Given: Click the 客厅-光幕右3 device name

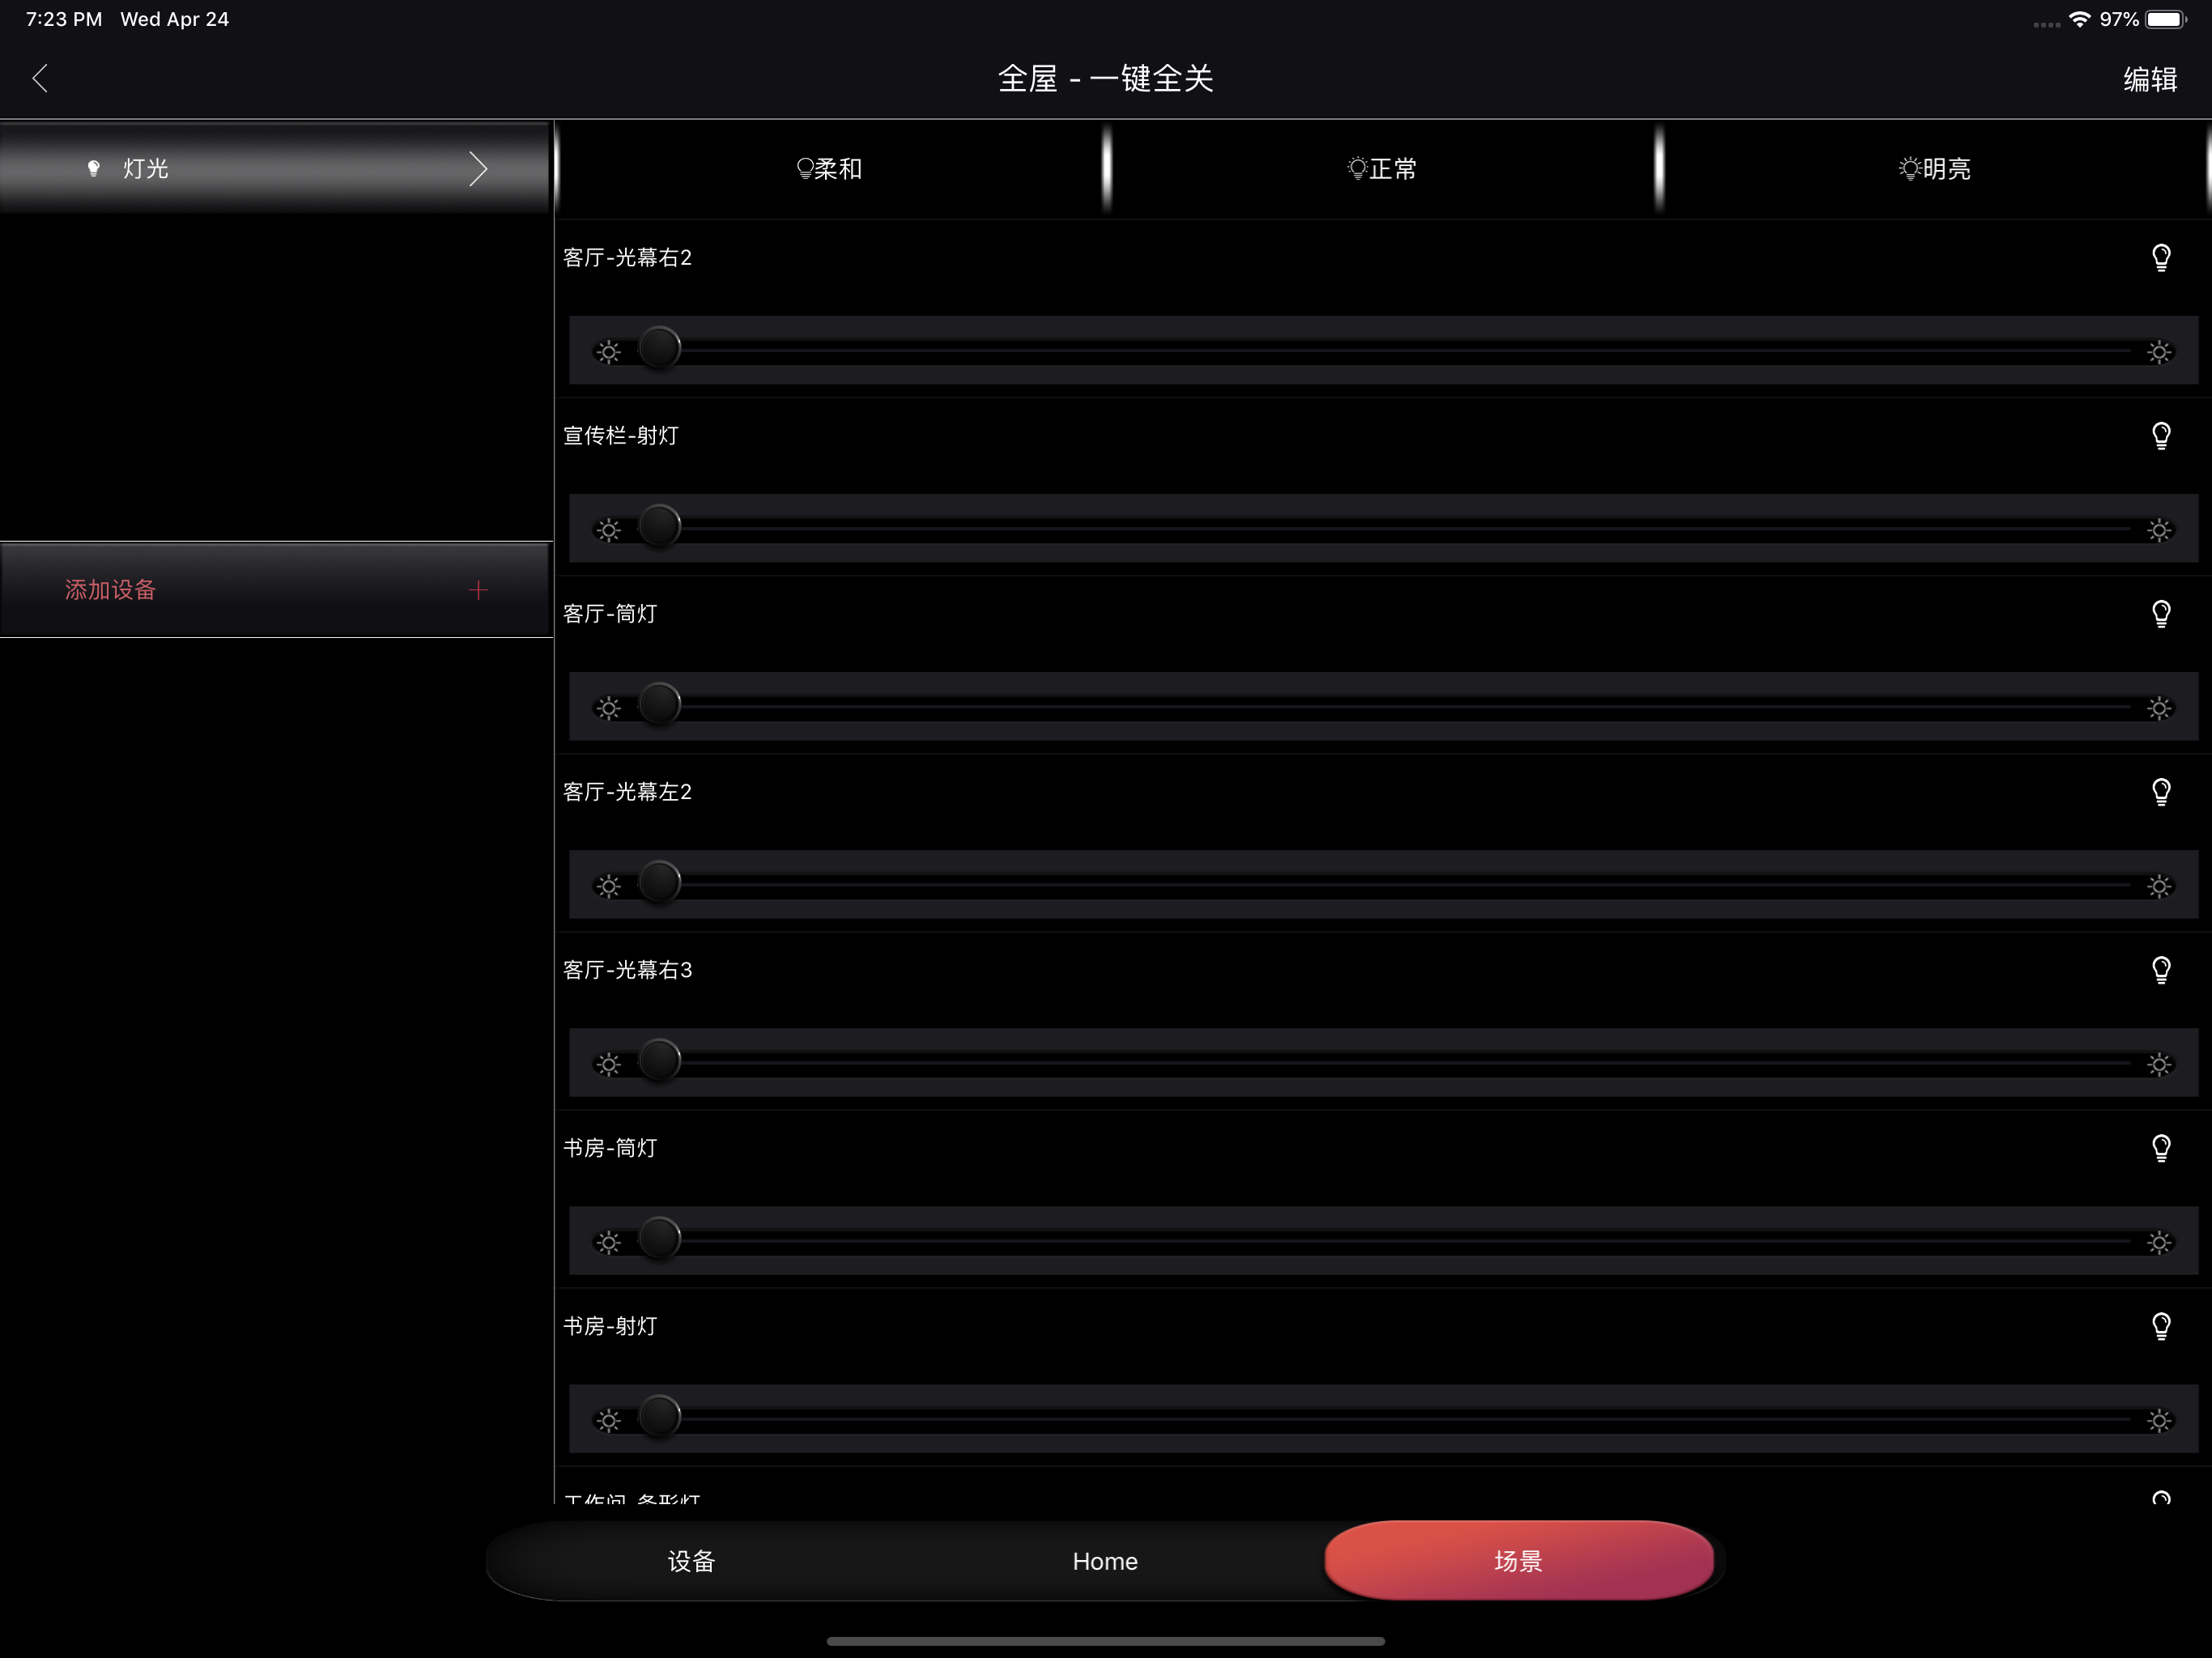Looking at the screenshot, I should point(627,970).
